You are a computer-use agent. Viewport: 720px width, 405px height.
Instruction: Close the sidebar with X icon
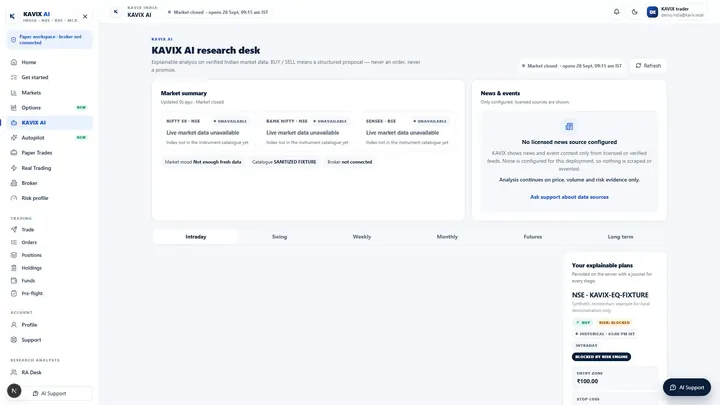click(x=85, y=17)
